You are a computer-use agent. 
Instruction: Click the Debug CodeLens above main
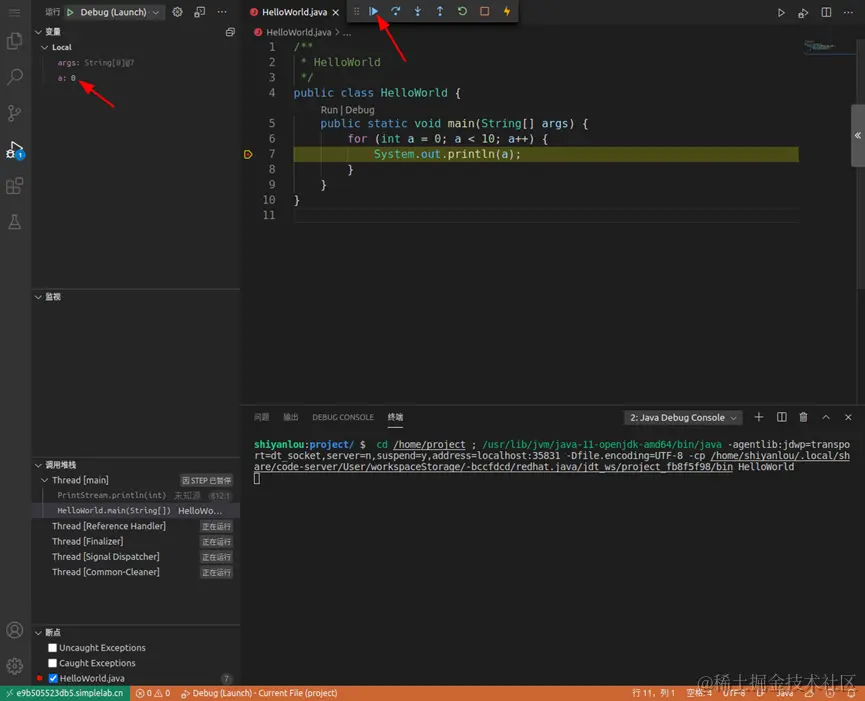pyautogui.click(x=360, y=110)
